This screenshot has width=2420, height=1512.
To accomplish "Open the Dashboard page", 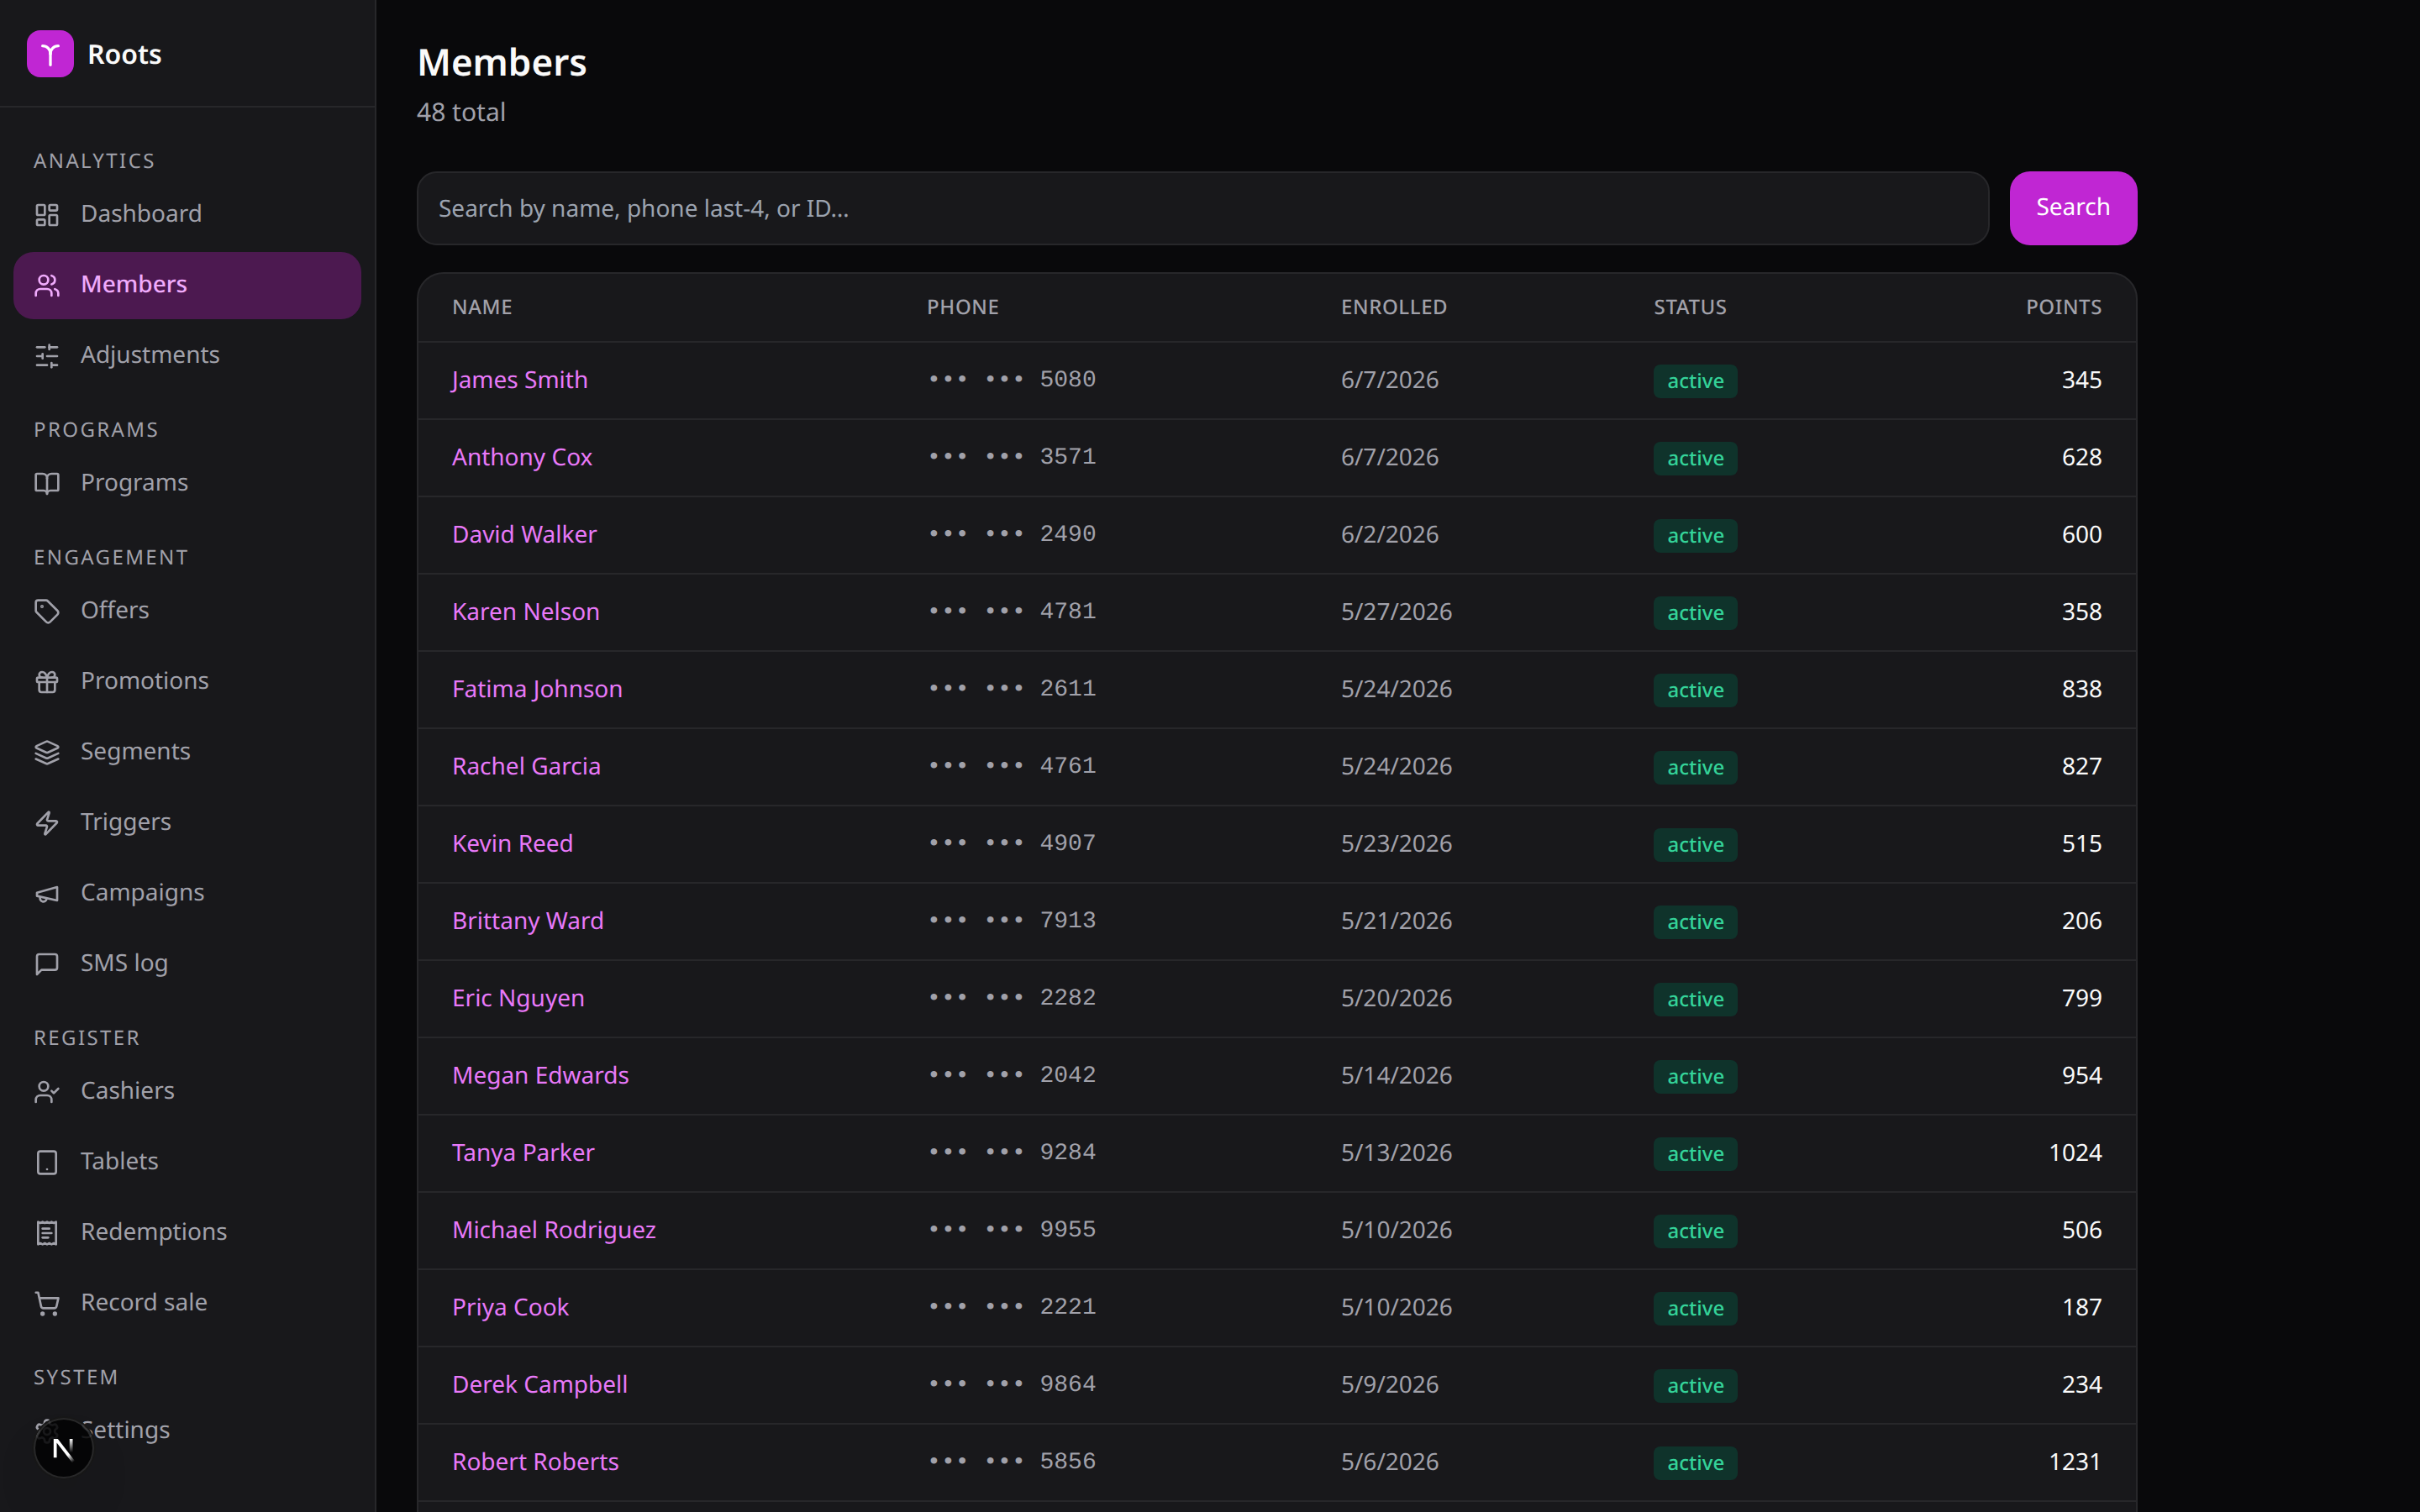I will (x=187, y=214).
